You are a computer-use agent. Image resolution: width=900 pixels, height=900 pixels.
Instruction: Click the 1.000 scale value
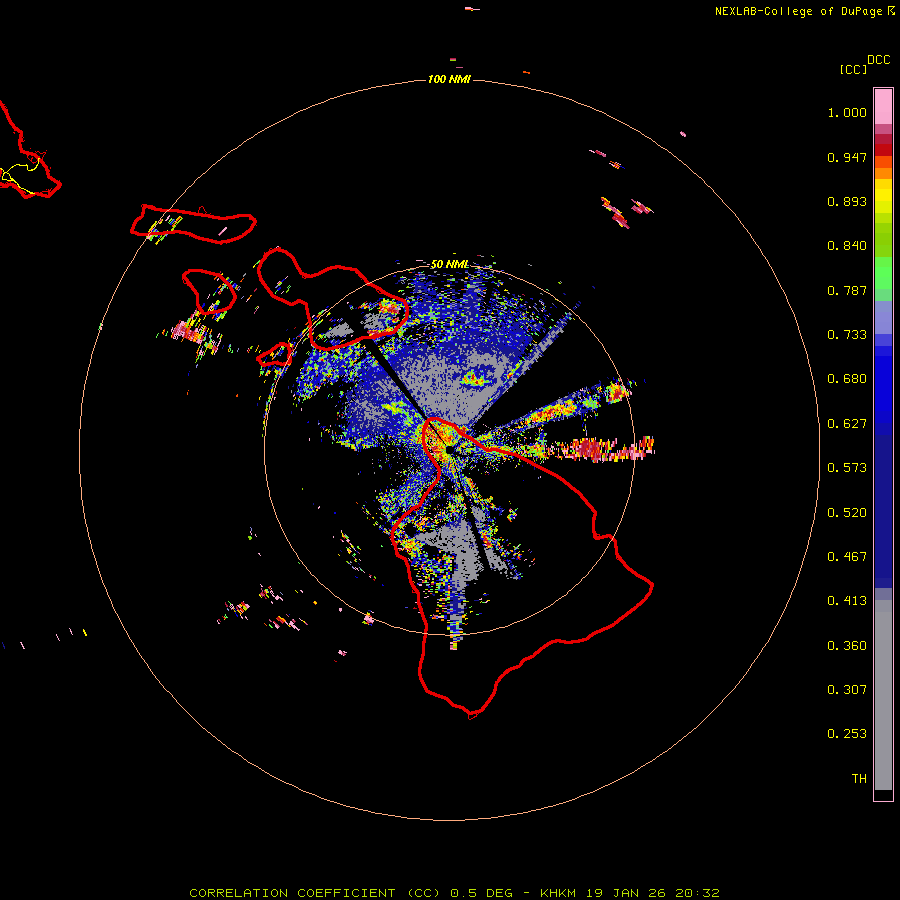847,112
